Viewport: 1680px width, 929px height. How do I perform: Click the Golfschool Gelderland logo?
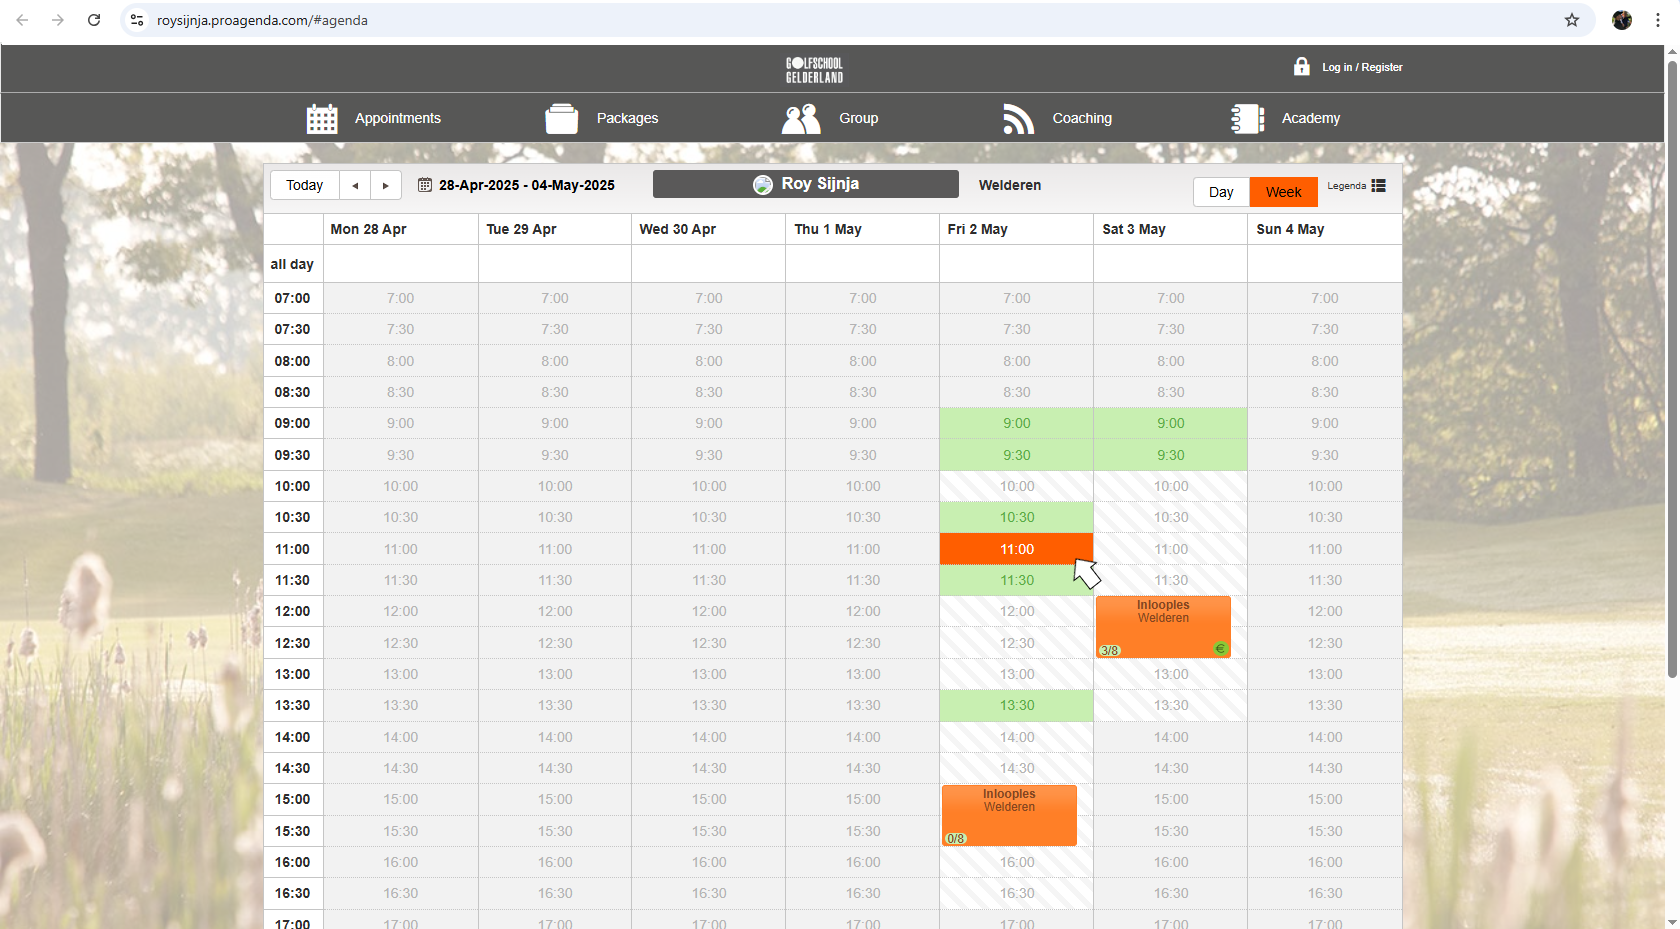click(814, 69)
